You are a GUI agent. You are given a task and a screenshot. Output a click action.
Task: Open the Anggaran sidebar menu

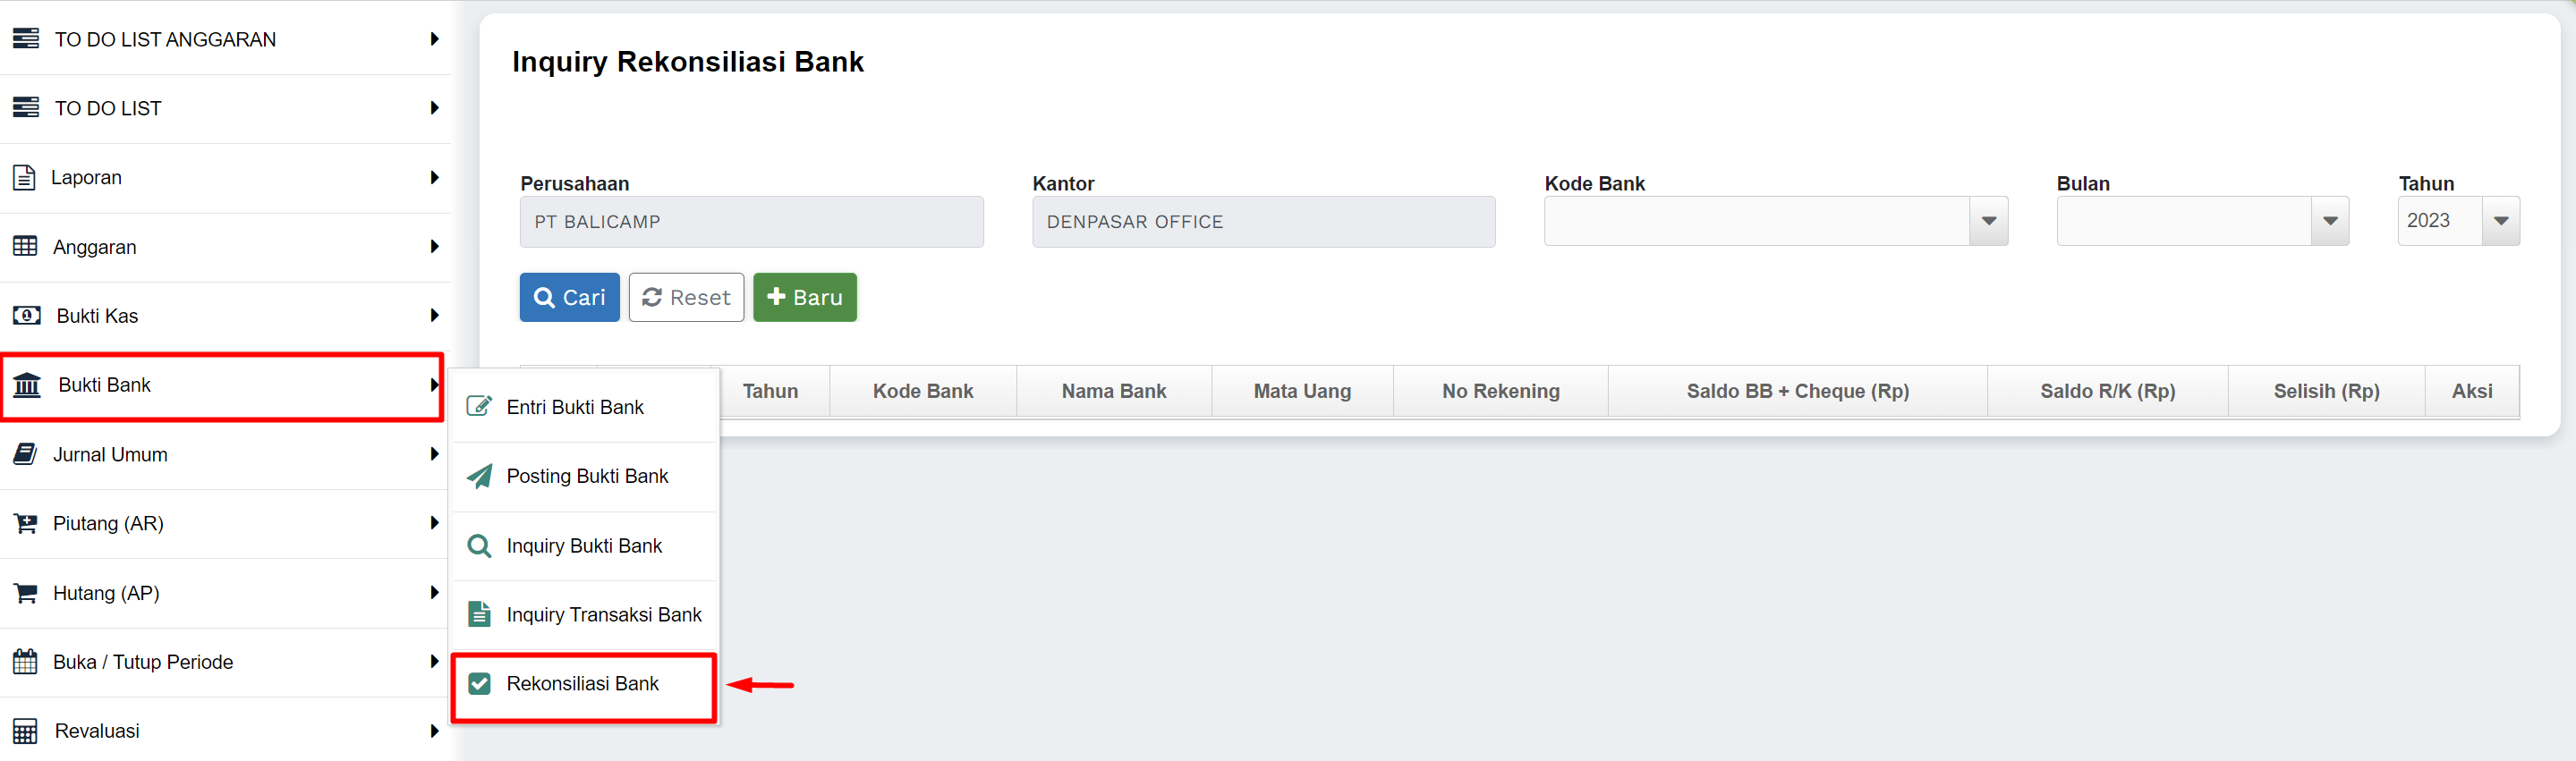pos(225,247)
